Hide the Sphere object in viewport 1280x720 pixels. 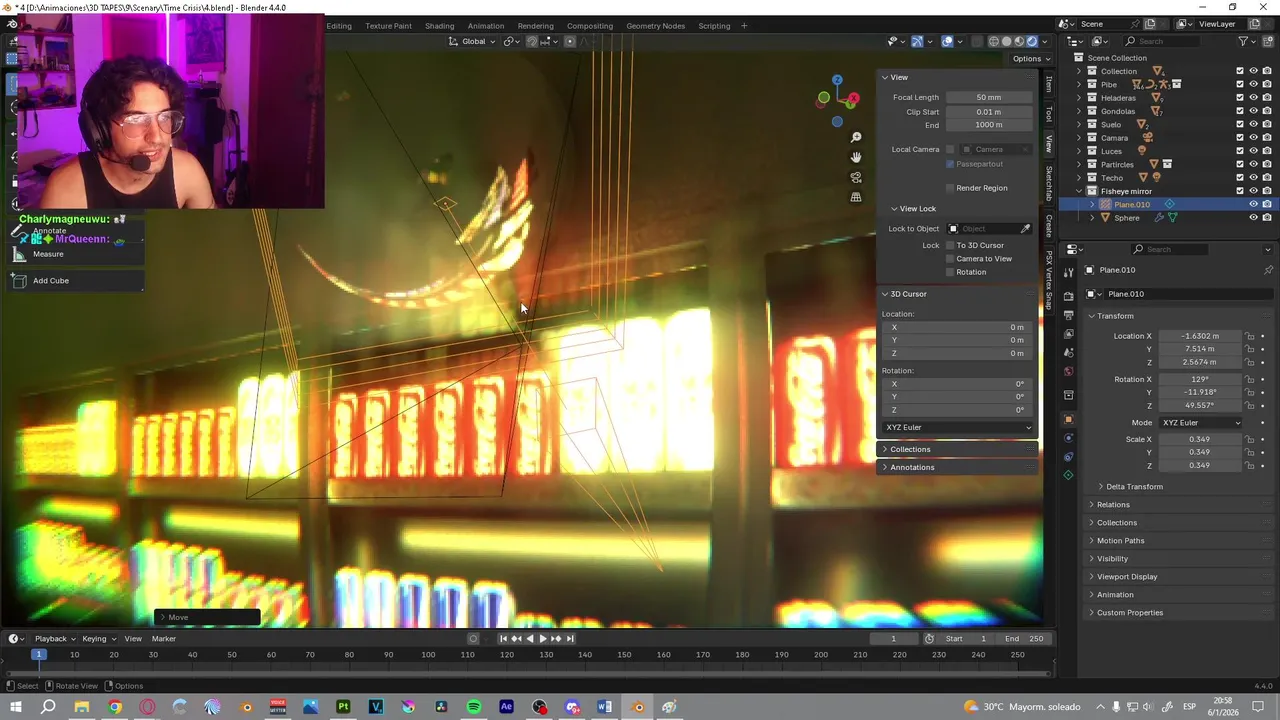click(1253, 217)
